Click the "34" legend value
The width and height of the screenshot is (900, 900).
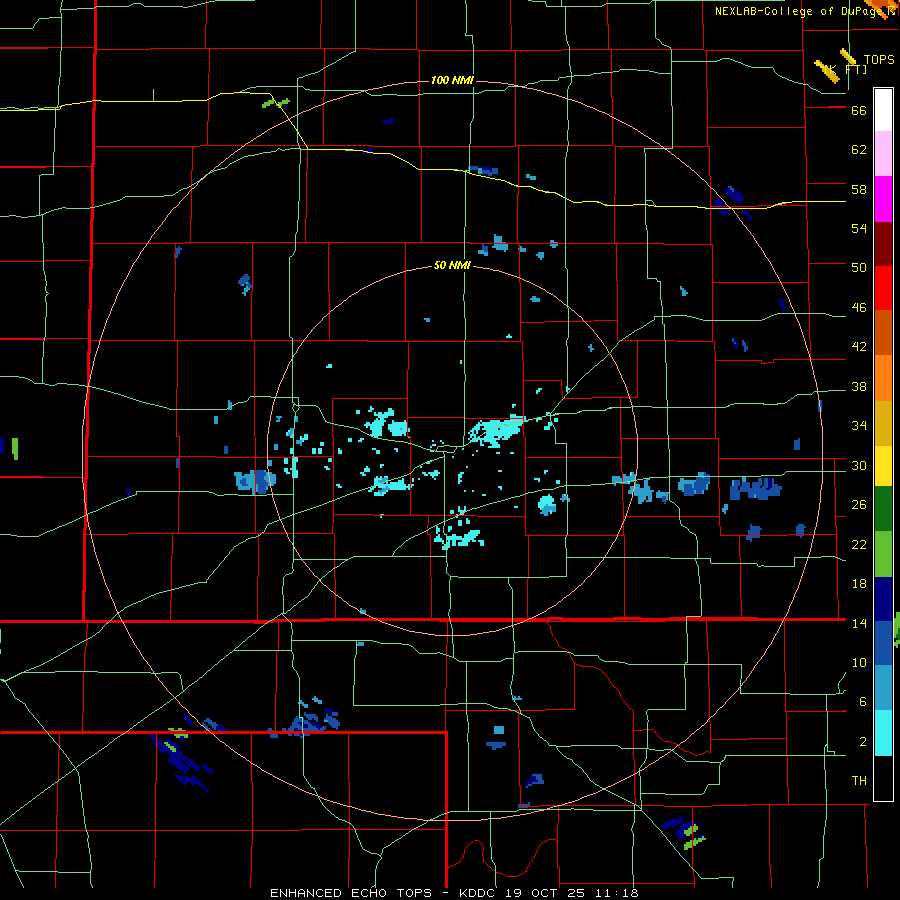(x=859, y=426)
